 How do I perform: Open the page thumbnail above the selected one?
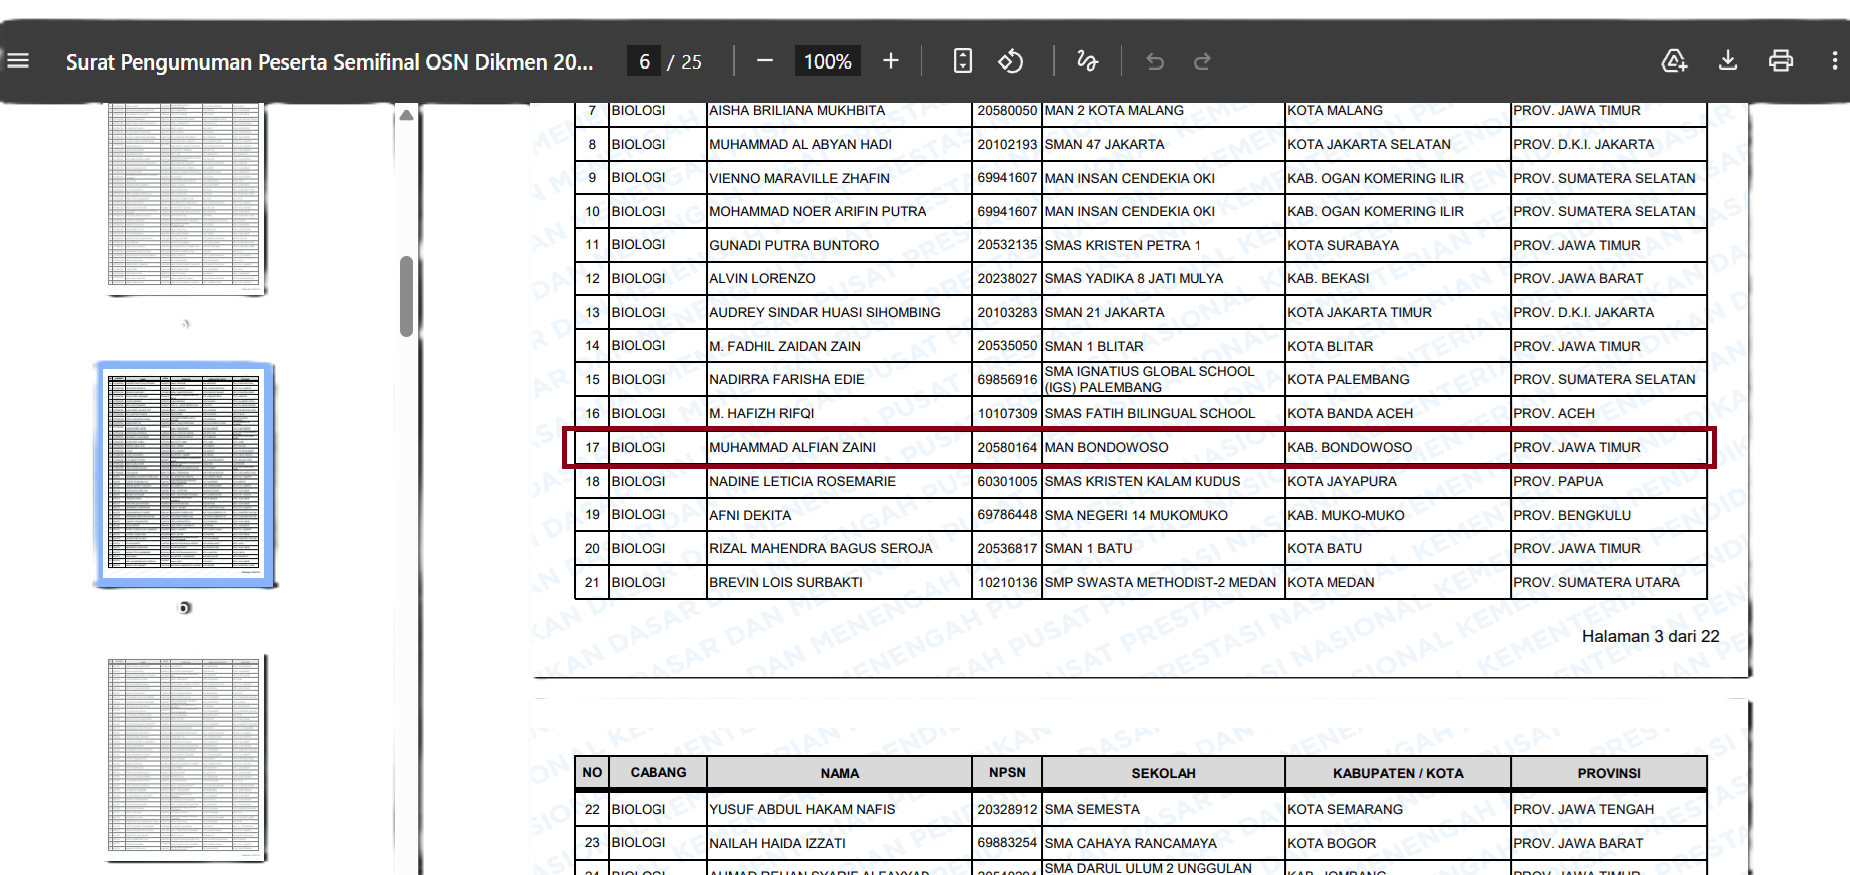tap(185, 197)
